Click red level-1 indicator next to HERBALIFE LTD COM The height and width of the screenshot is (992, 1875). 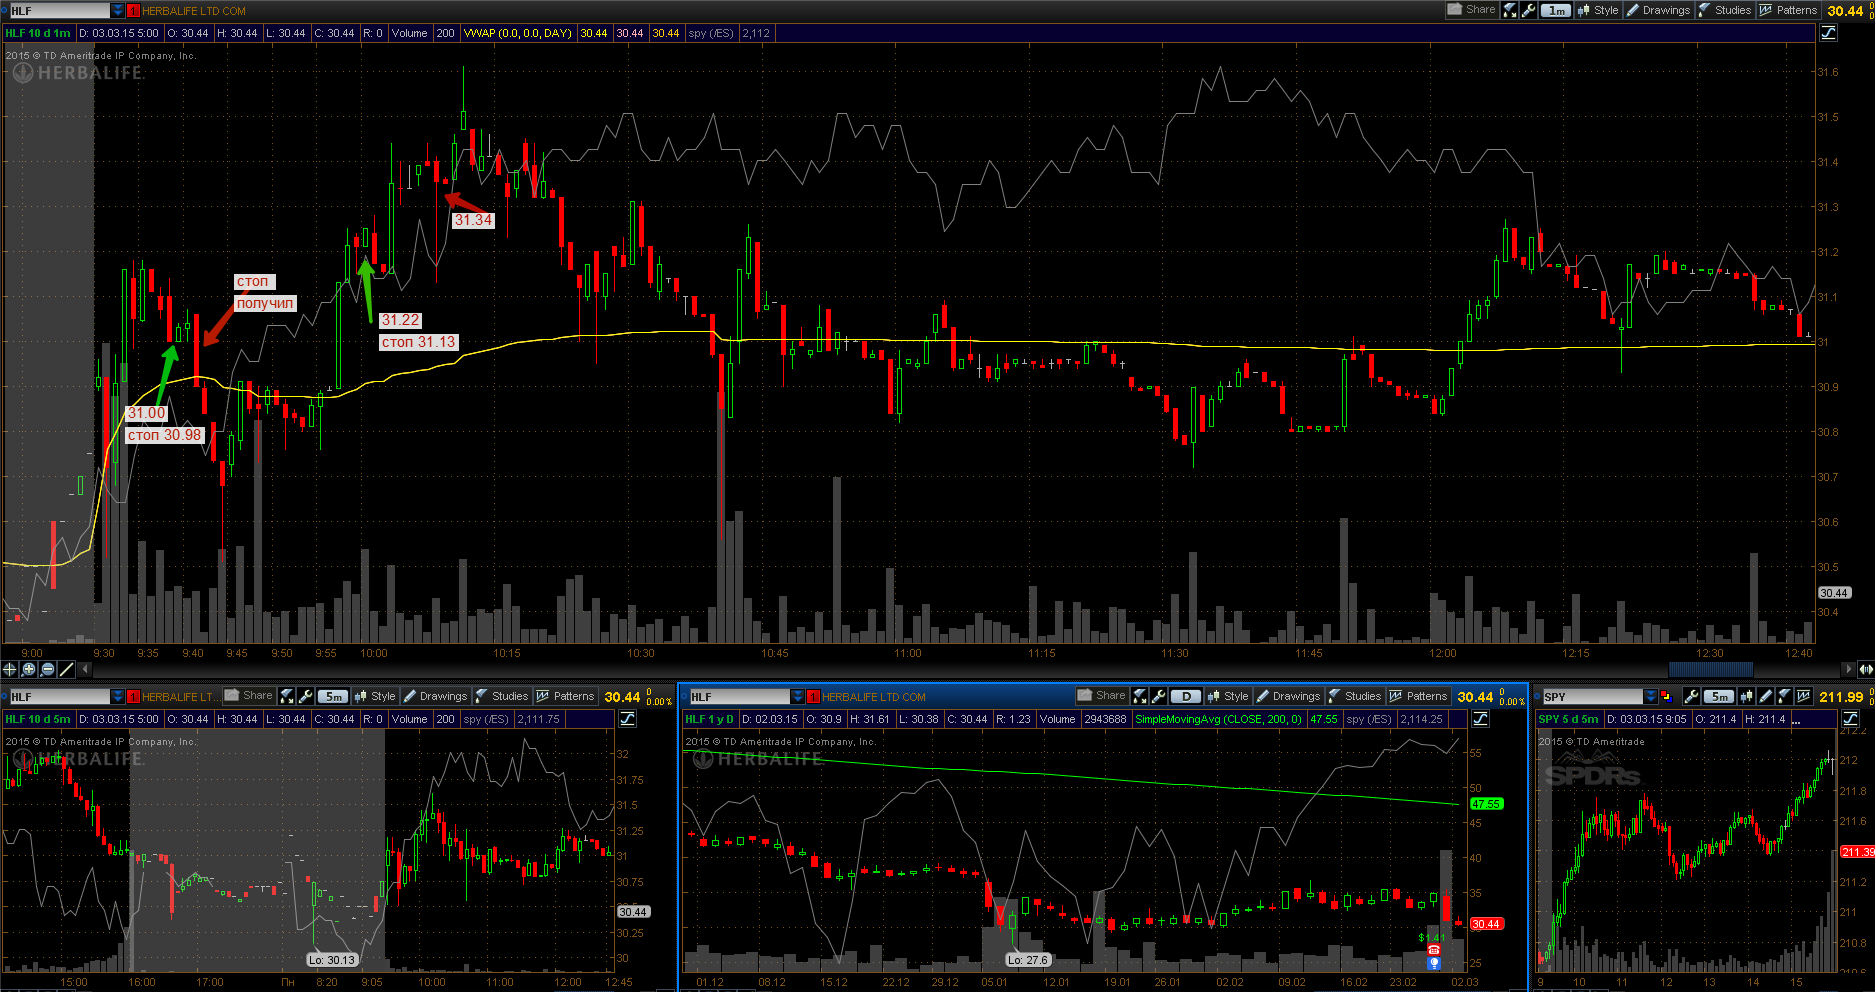tap(133, 11)
